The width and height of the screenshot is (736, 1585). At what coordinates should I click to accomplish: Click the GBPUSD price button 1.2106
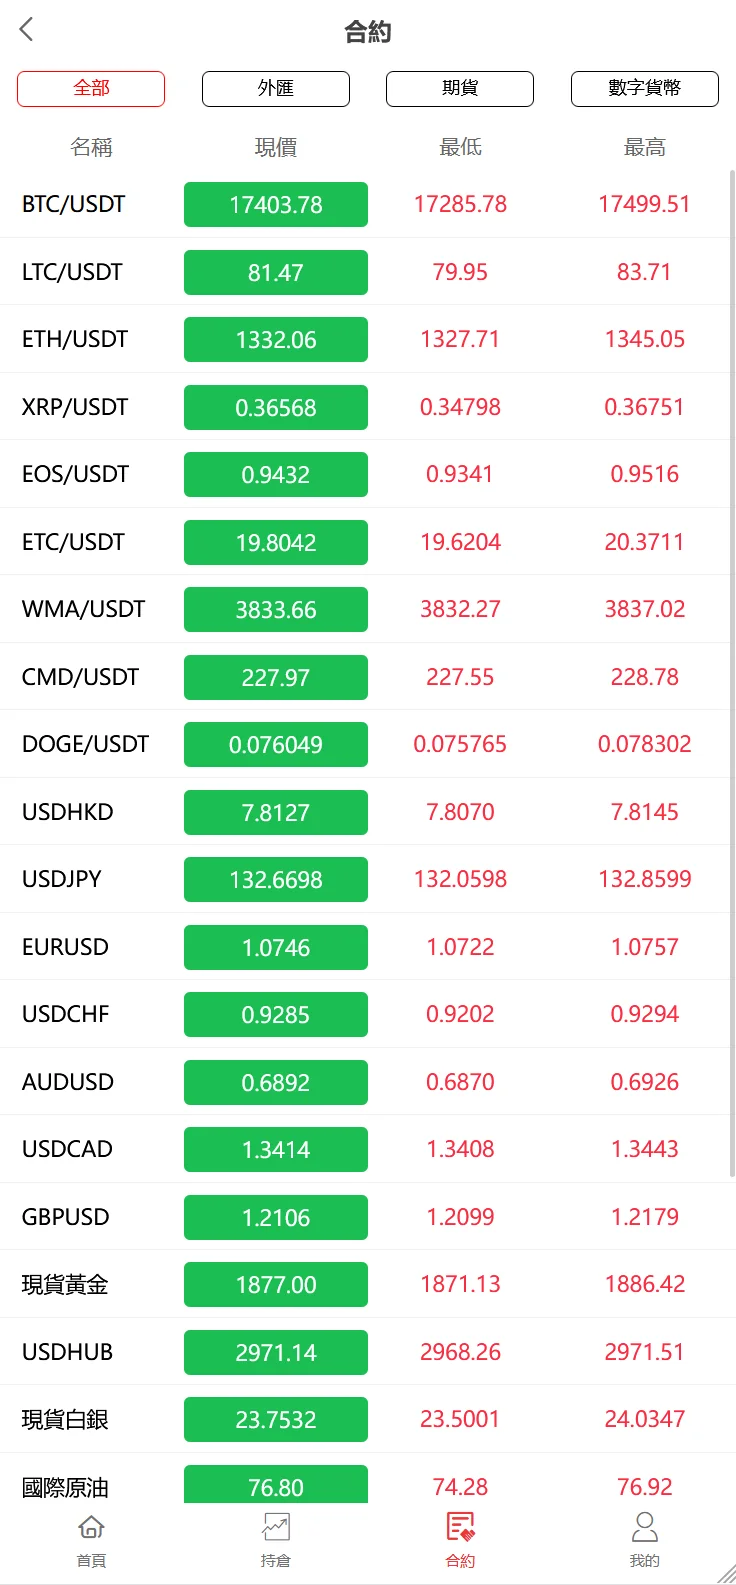(276, 1218)
